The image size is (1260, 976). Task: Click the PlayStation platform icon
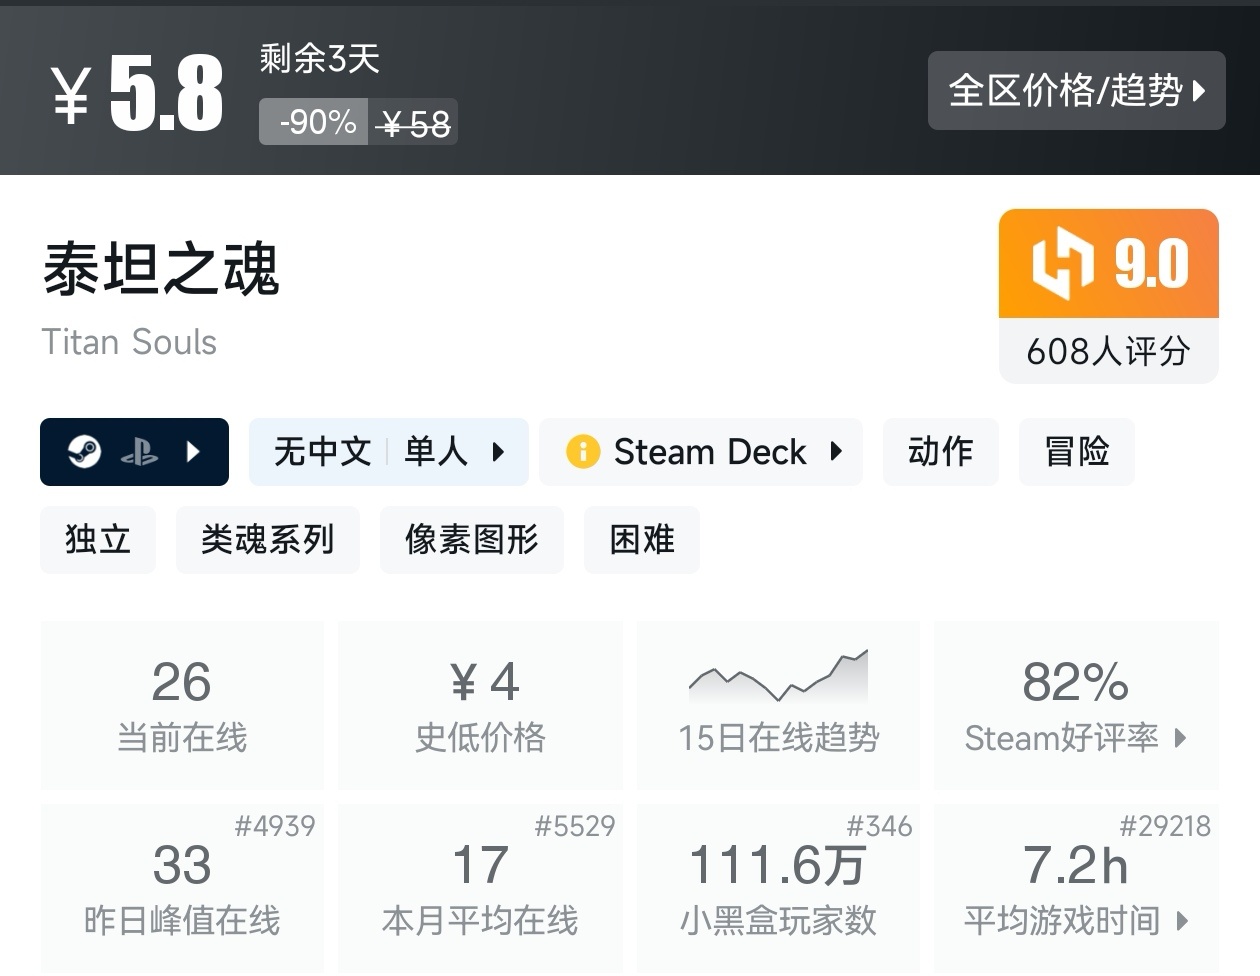(x=139, y=453)
